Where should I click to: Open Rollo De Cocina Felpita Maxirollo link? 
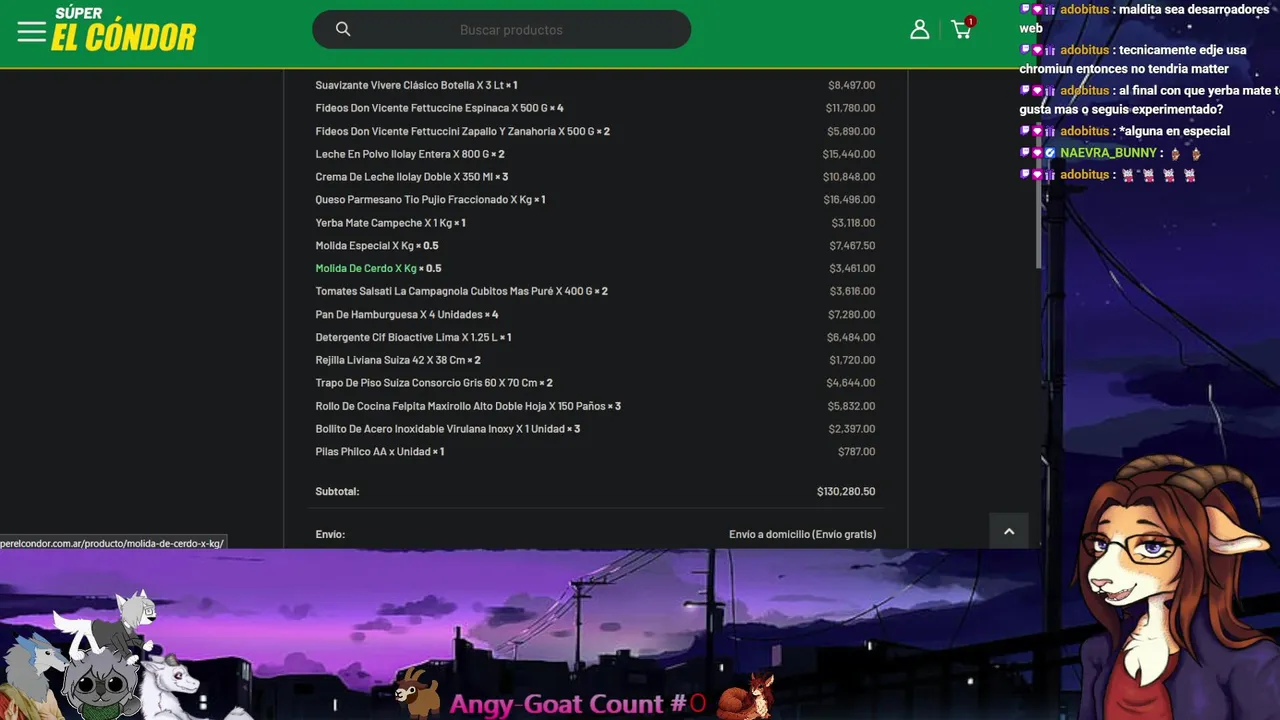(x=460, y=406)
